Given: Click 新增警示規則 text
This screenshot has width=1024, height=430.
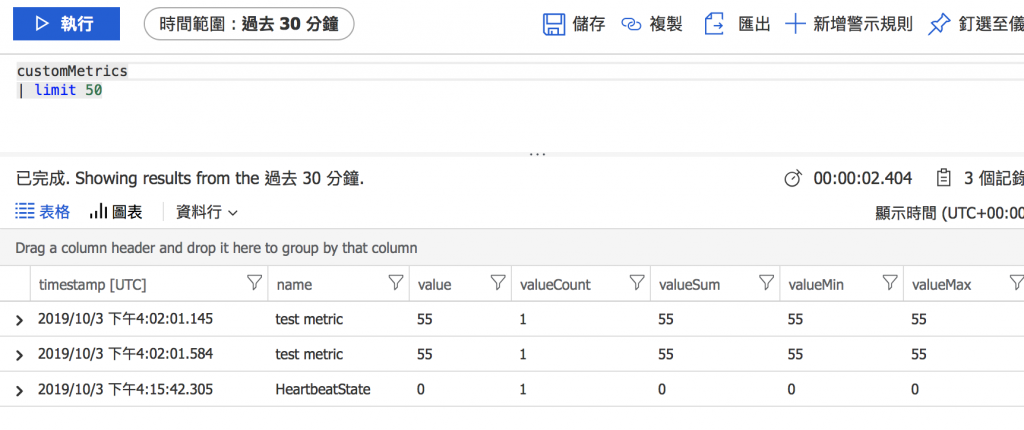Looking at the screenshot, I should click(863, 25).
